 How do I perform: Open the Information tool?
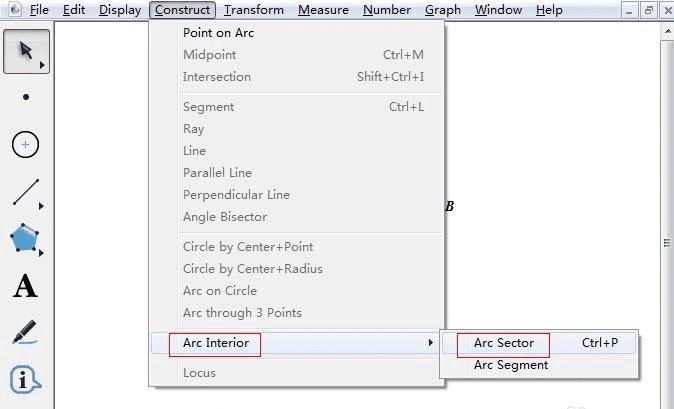(x=26, y=380)
